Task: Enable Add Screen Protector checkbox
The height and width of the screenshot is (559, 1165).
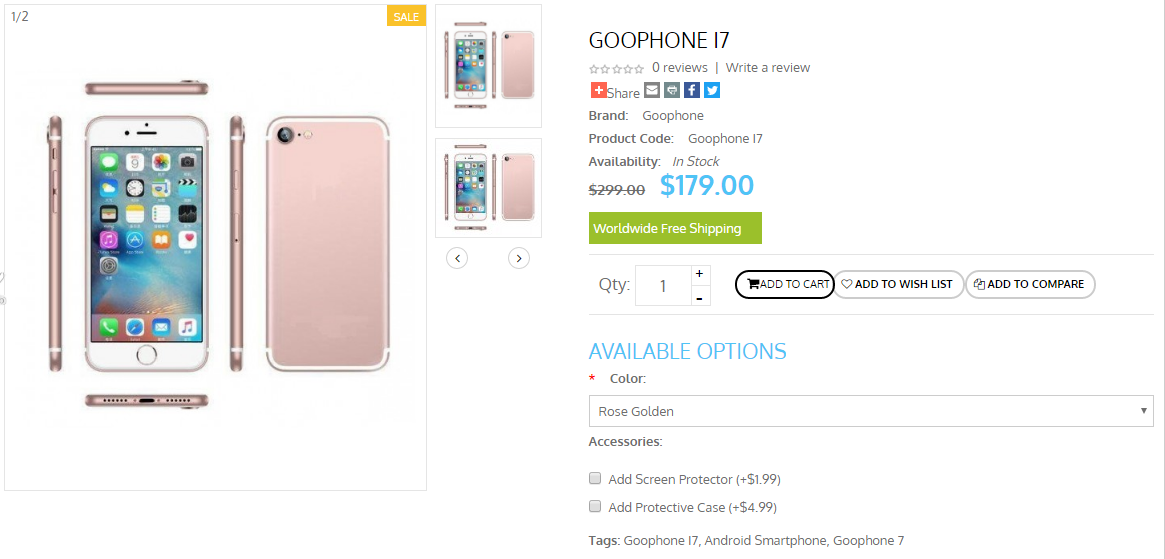Action: 595,478
